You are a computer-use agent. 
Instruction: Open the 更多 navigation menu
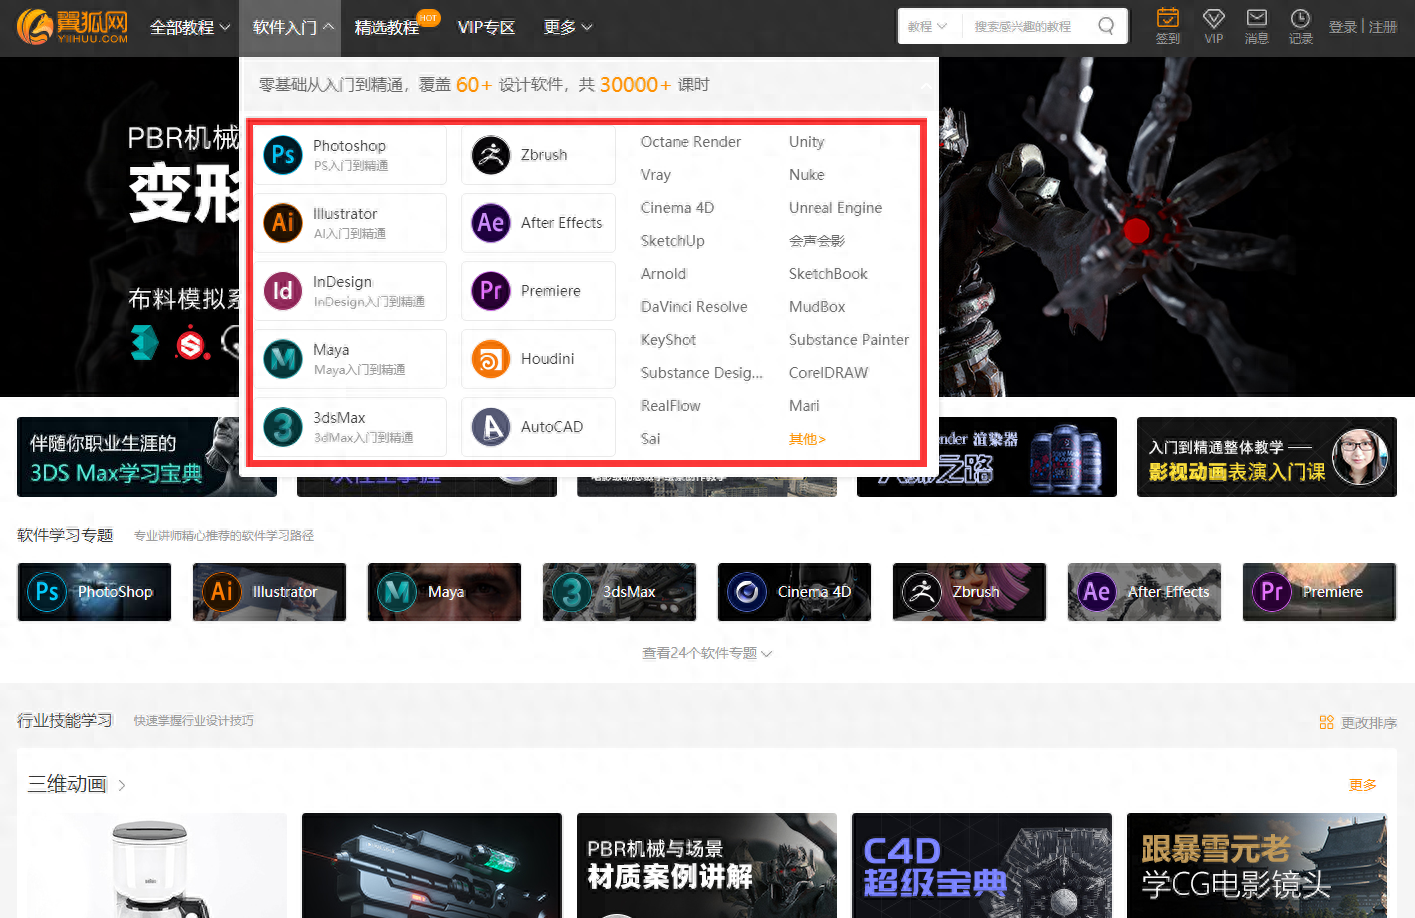point(568,28)
